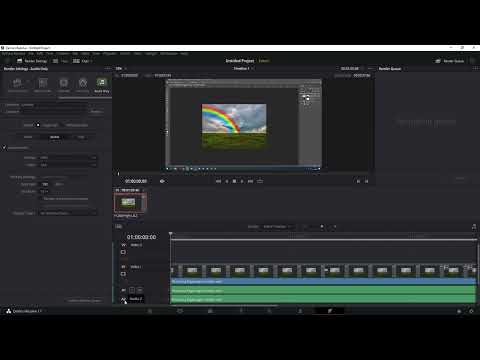Screen dimensions: 480x360
Task: Open the Render Settings panel button
Action: 32,61
